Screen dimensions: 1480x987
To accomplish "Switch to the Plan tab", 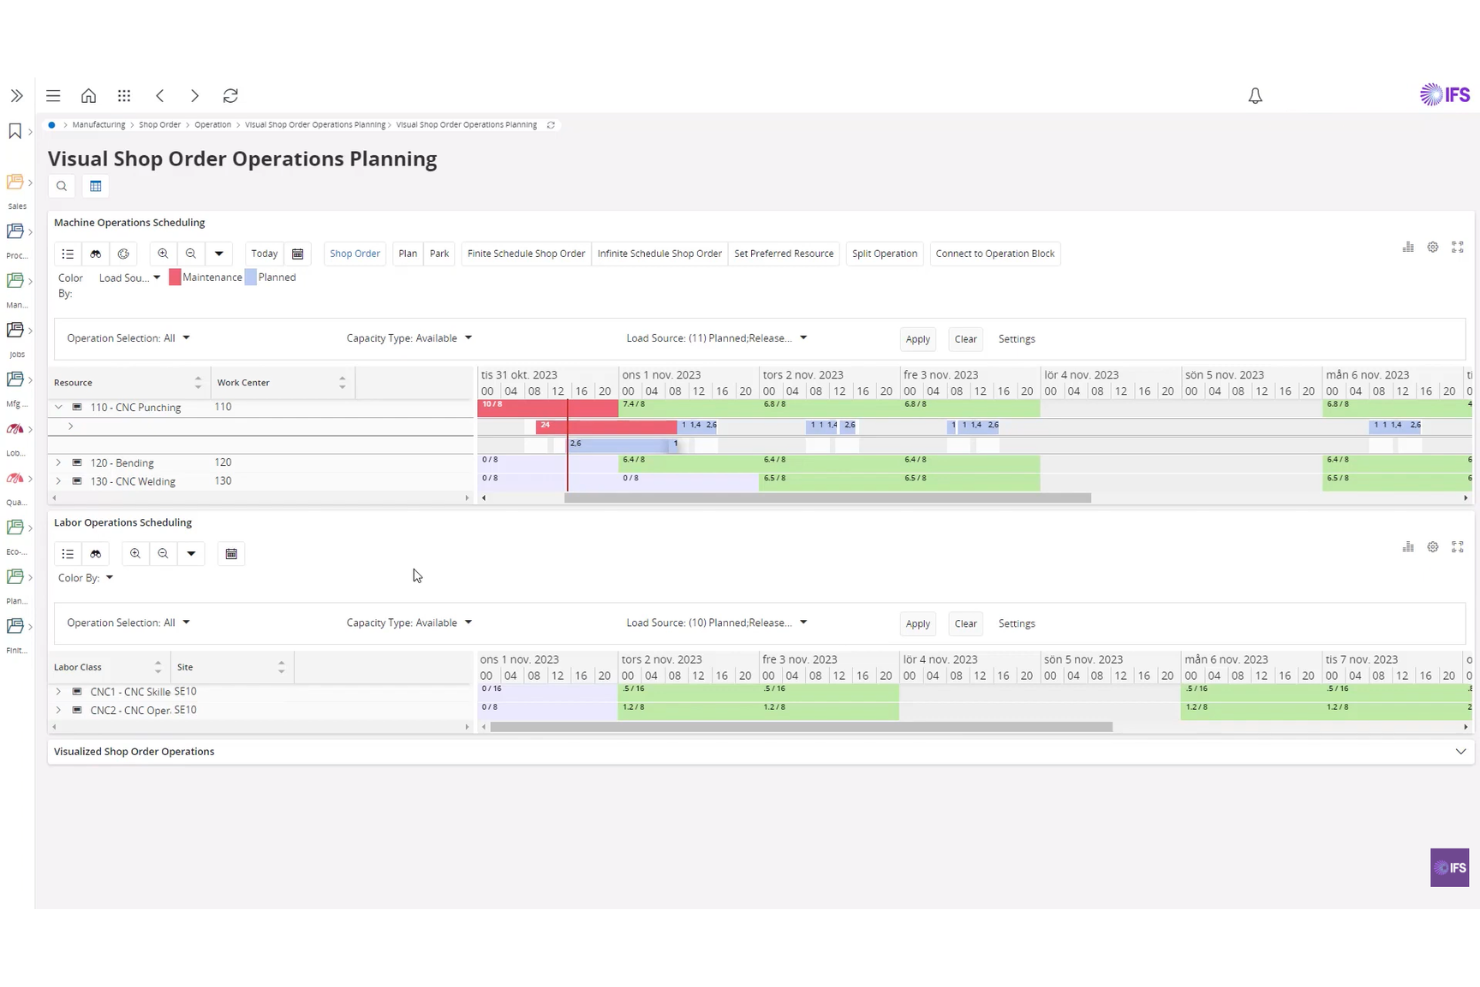I will (x=407, y=253).
